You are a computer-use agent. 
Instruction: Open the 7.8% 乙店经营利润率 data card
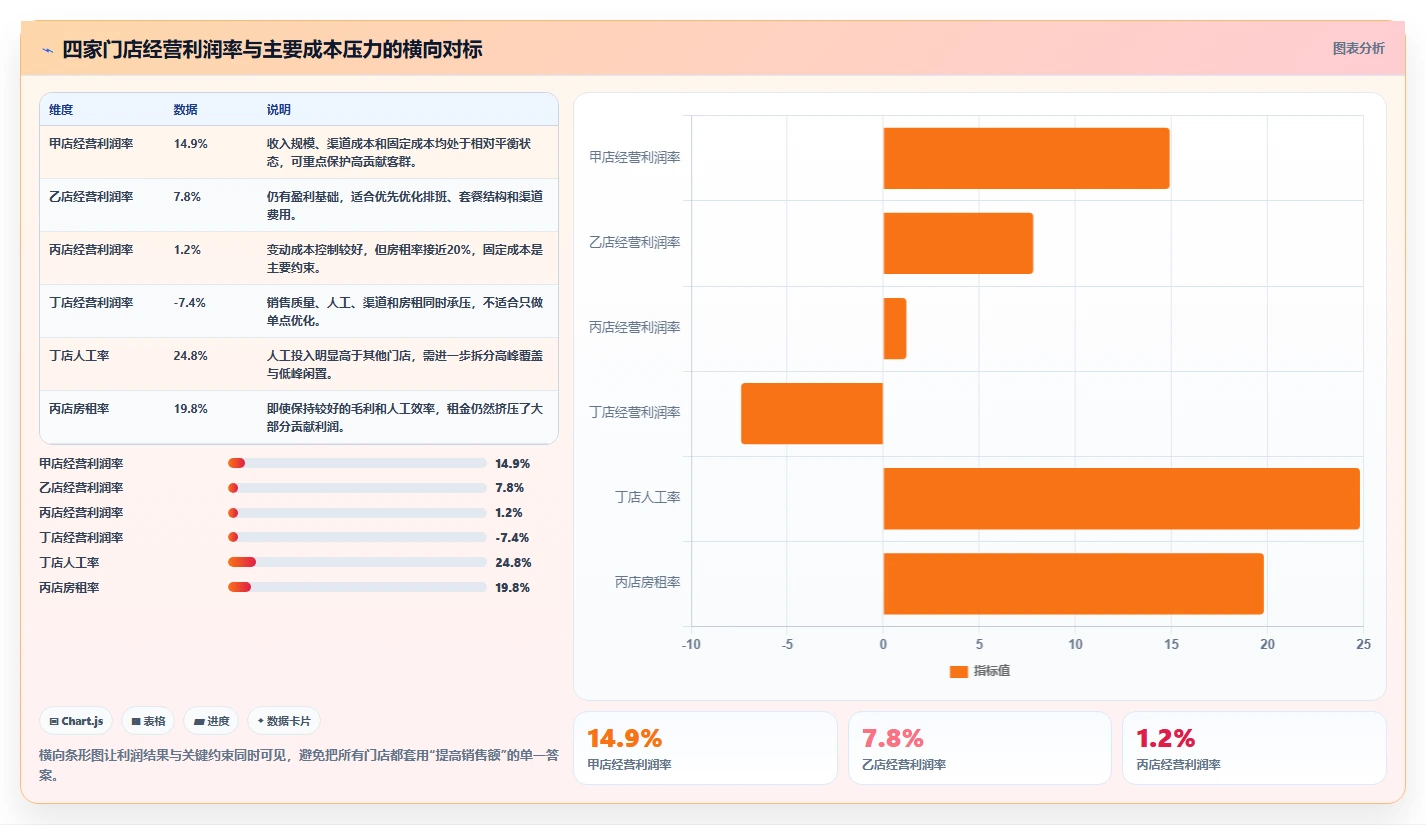pos(980,748)
